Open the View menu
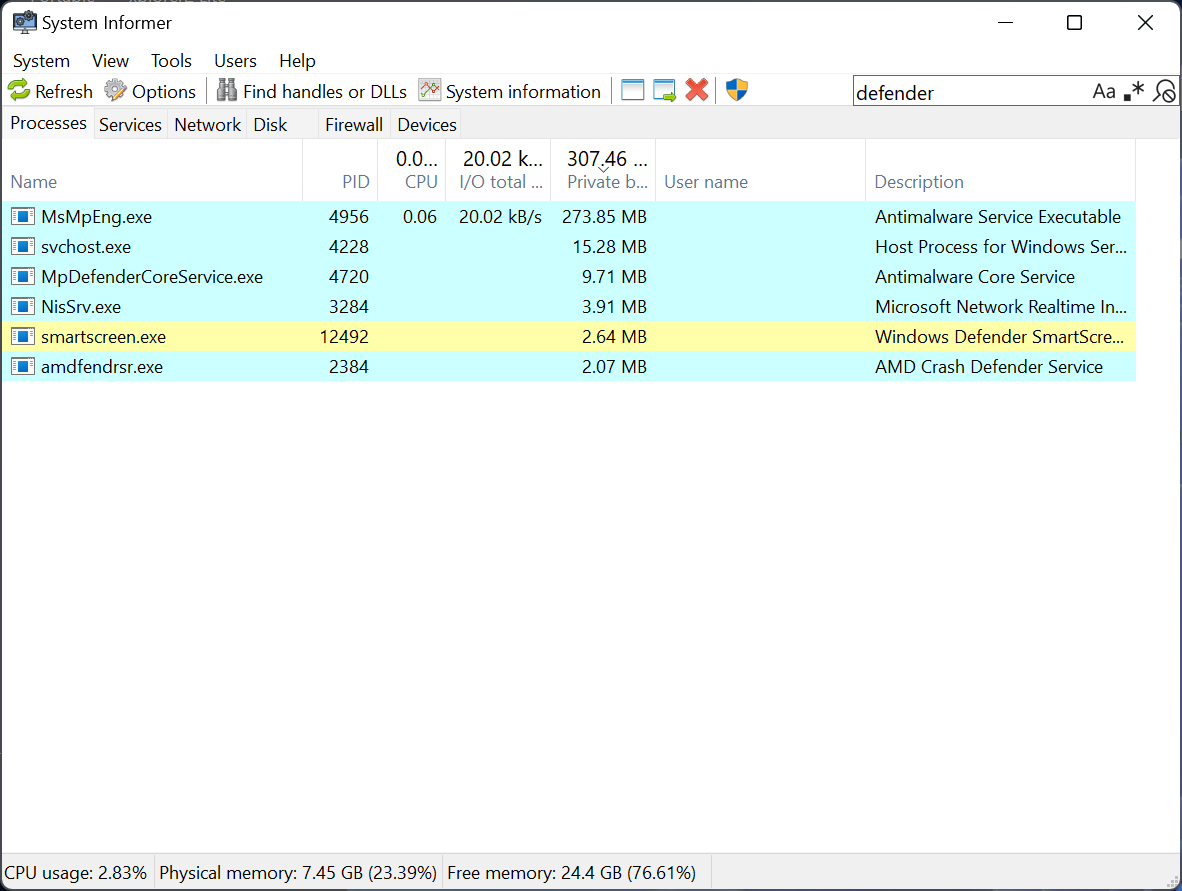This screenshot has height=891, width=1182. point(110,61)
